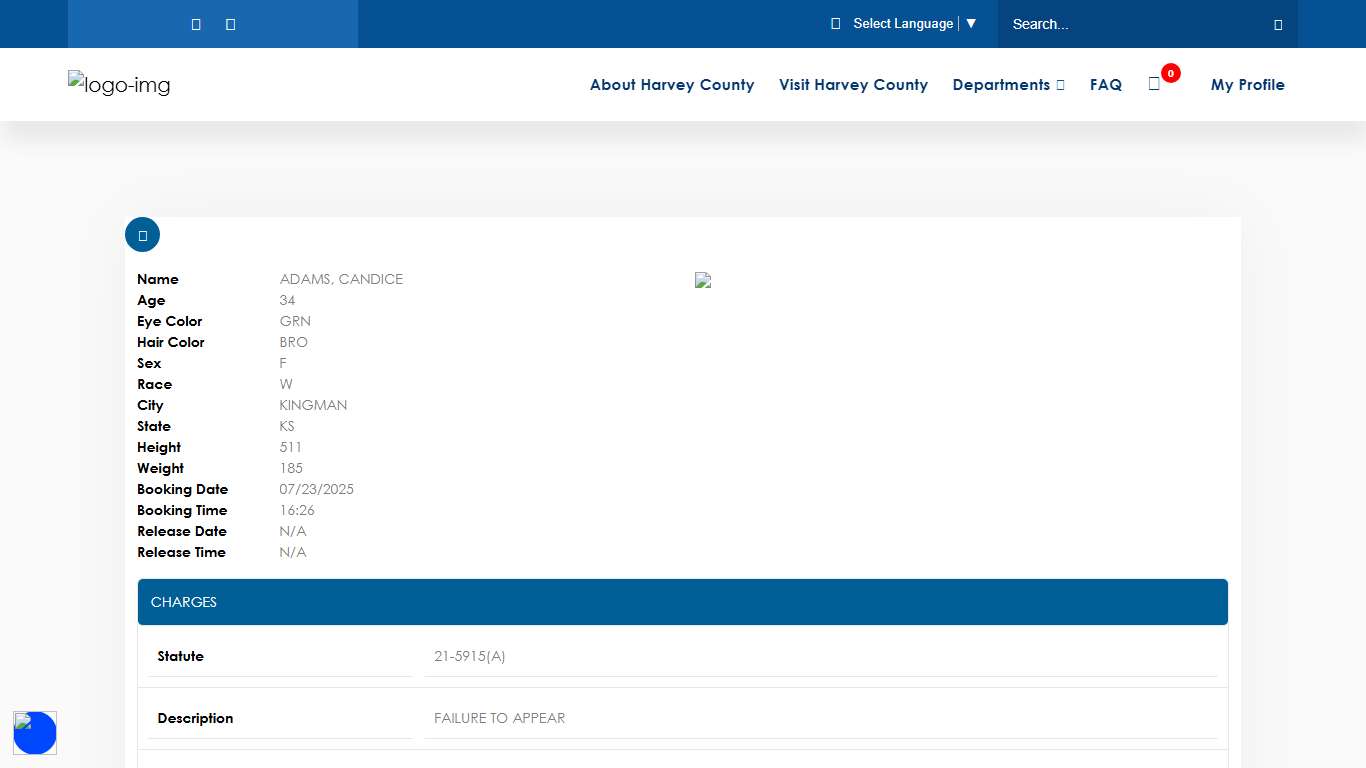
Task: Click the first social media icon in top bar
Action: tap(196, 23)
